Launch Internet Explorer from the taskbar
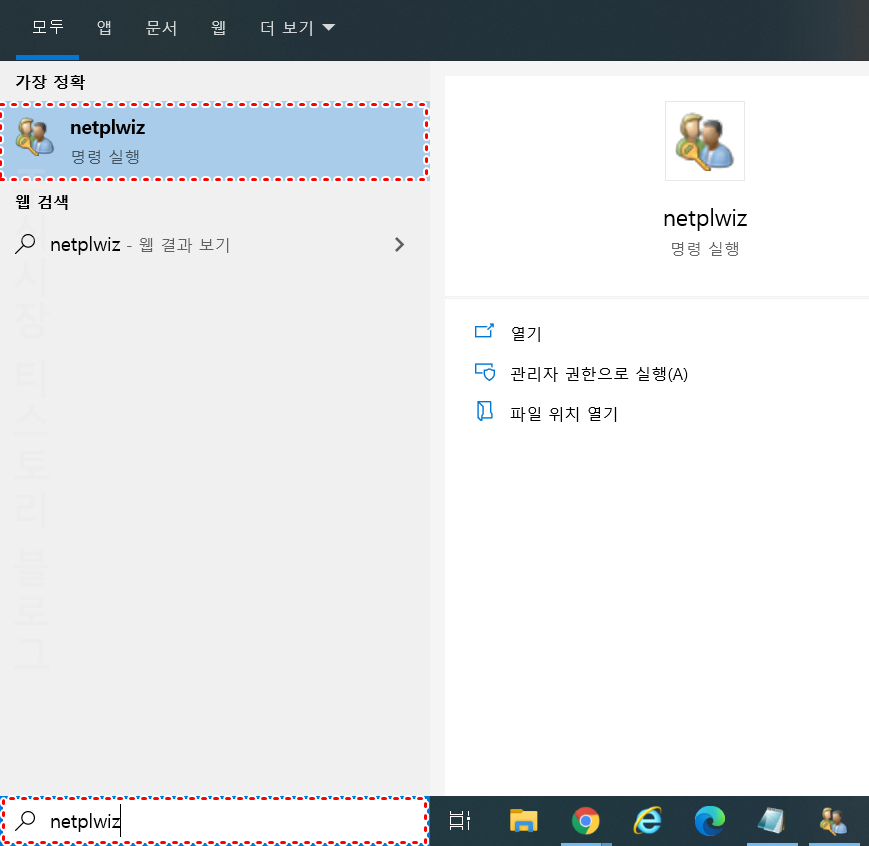This screenshot has width=869, height=846. [648, 820]
